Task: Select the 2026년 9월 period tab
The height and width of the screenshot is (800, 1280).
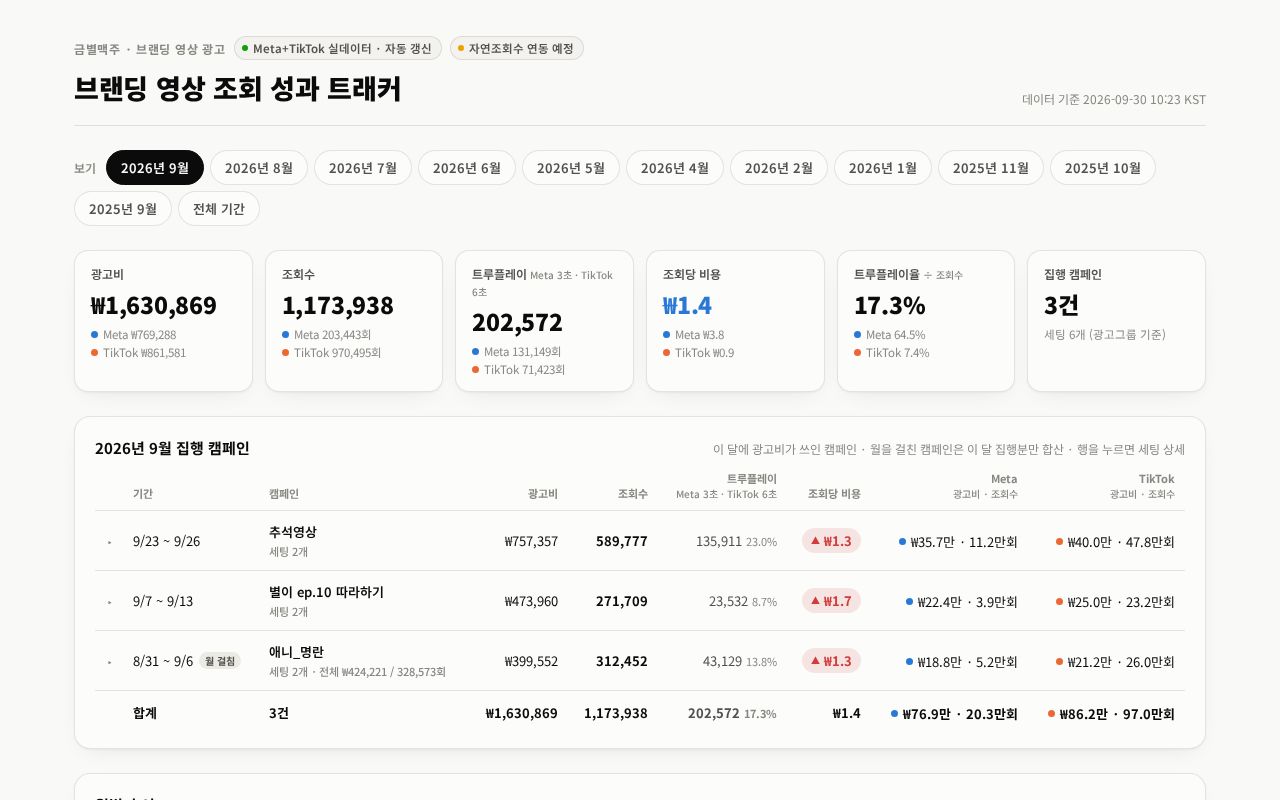Action: click(x=155, y=168)
